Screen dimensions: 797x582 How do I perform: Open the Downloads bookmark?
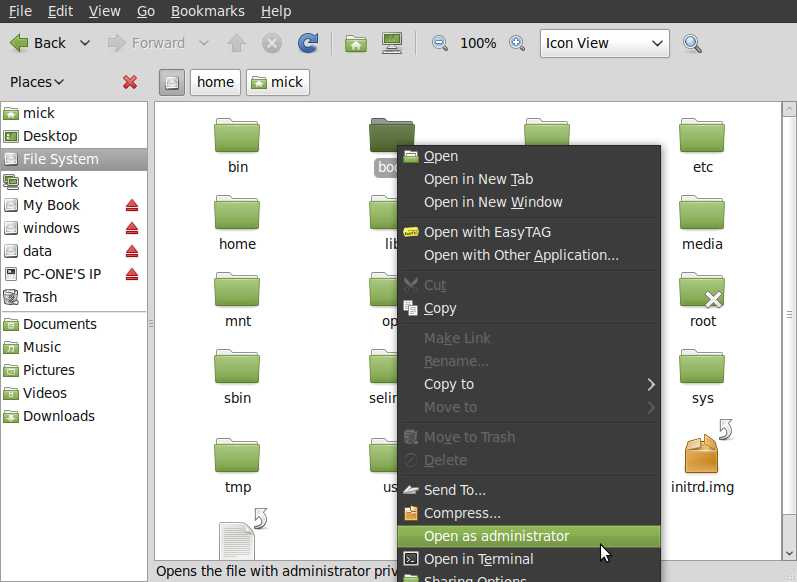point(74,416)
